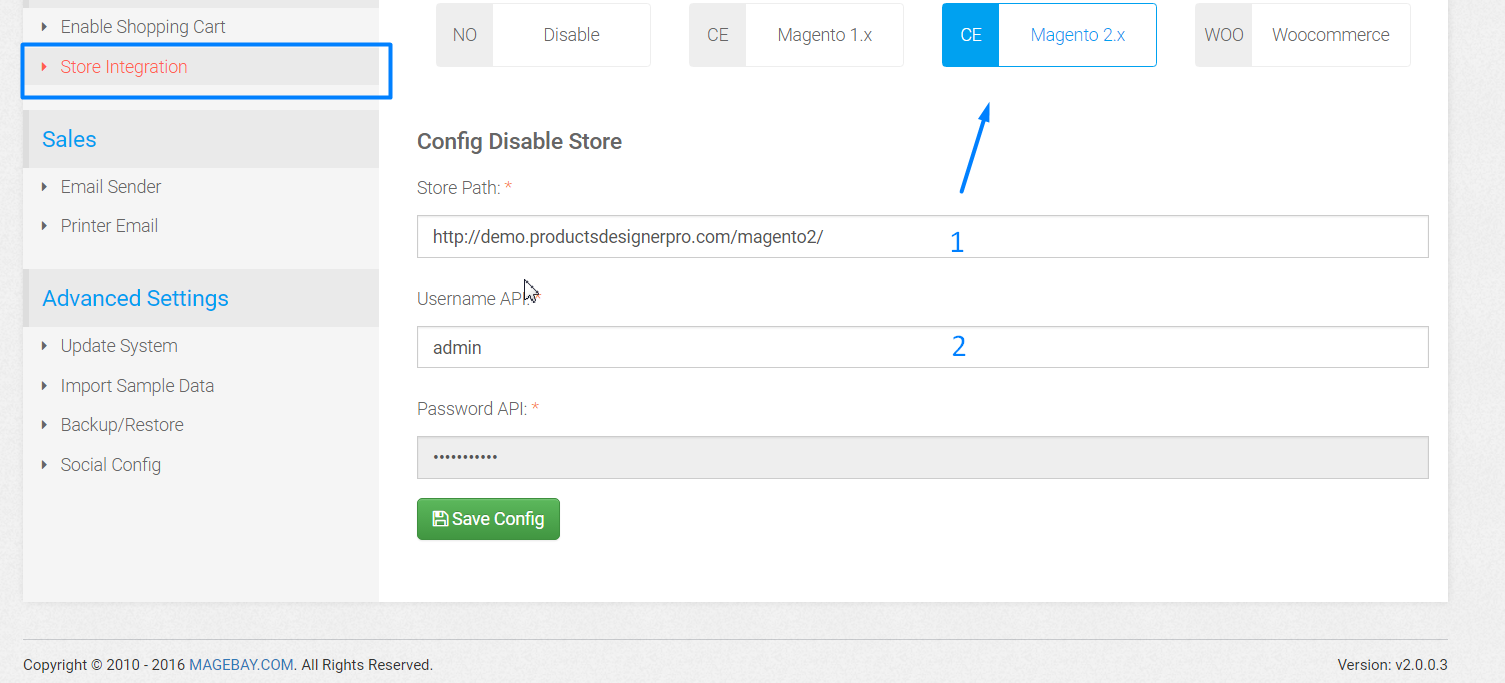Open Printer Email under Sales
This screenshot has height=683, width=1505.
point(109,226)
